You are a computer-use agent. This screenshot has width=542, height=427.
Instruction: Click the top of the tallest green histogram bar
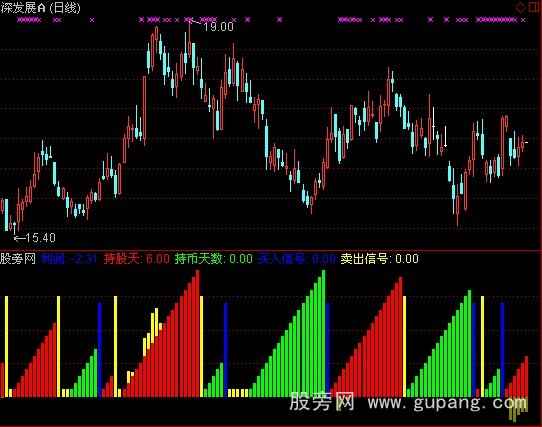pyautogui.click(x=324, y=272)
